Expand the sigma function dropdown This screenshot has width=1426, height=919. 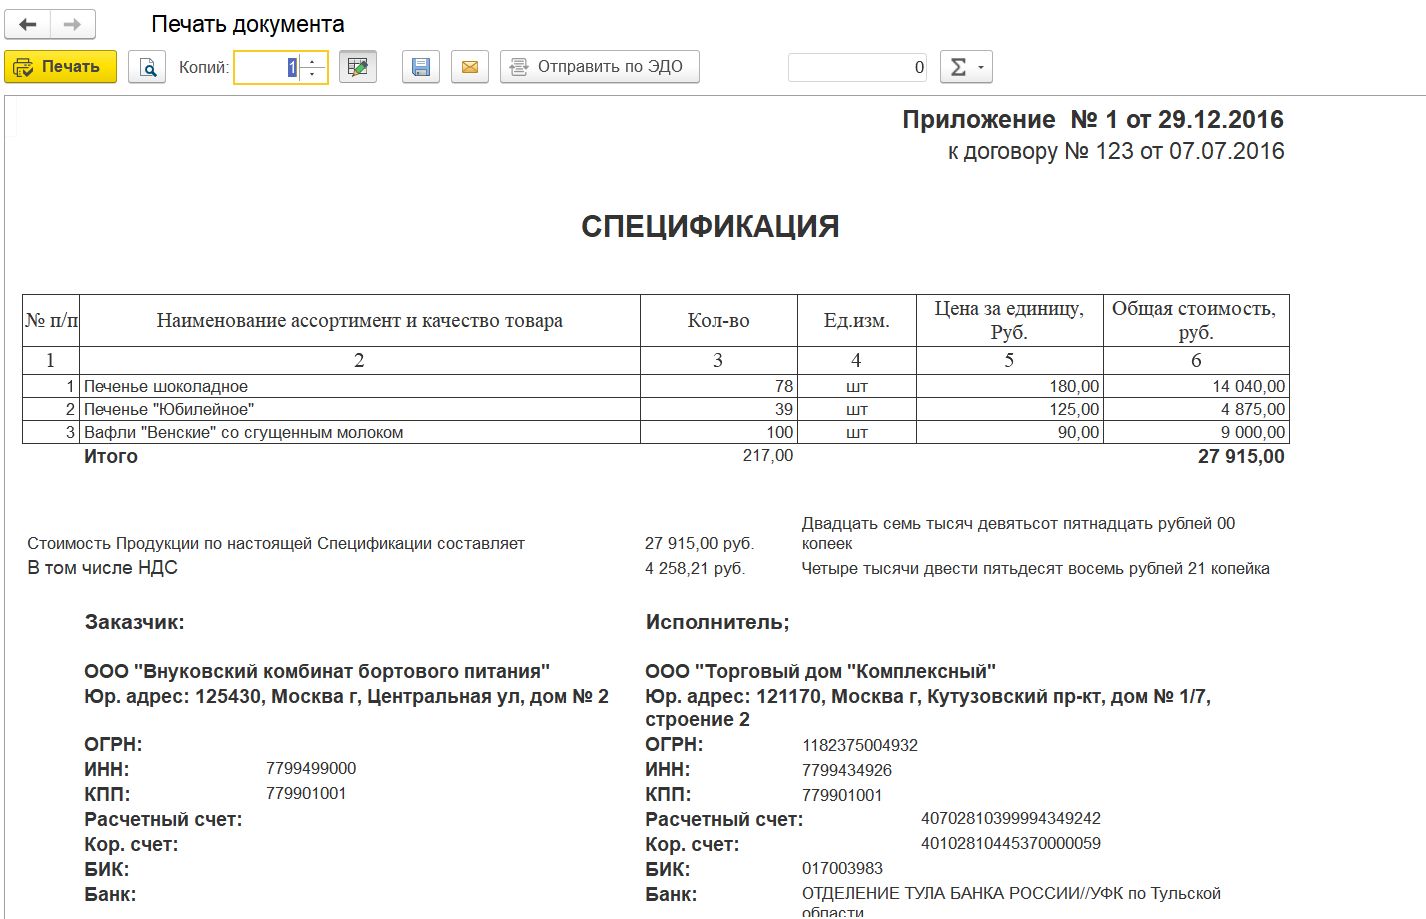966,67
